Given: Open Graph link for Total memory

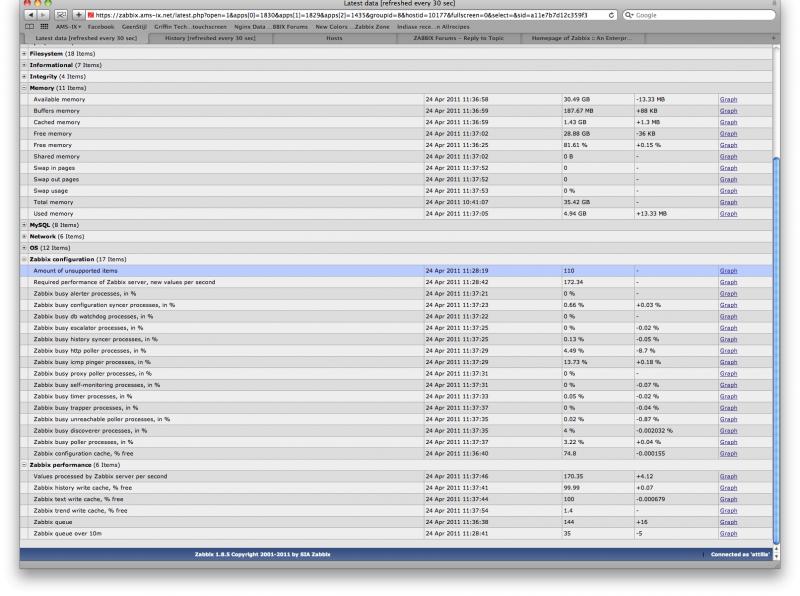Looking at the screenshot, I should [x=728, y=202].
